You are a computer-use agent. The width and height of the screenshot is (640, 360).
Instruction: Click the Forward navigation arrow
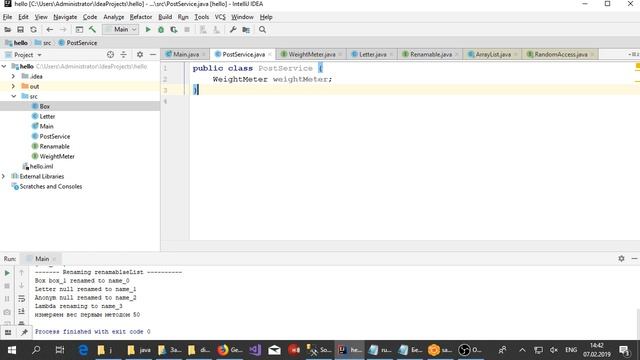[x=62, y=29]
